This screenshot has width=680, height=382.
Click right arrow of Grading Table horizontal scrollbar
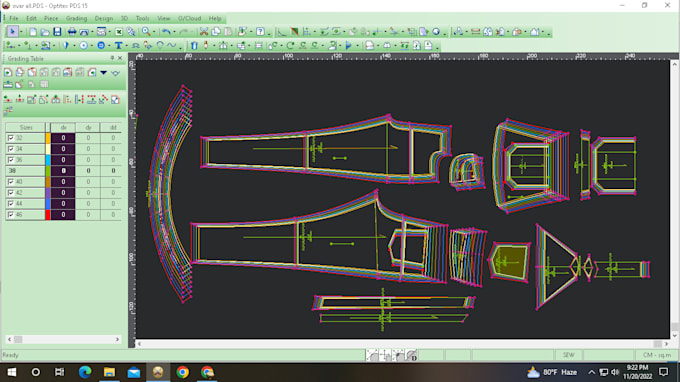pyautogui.click(x=117, y=340)
